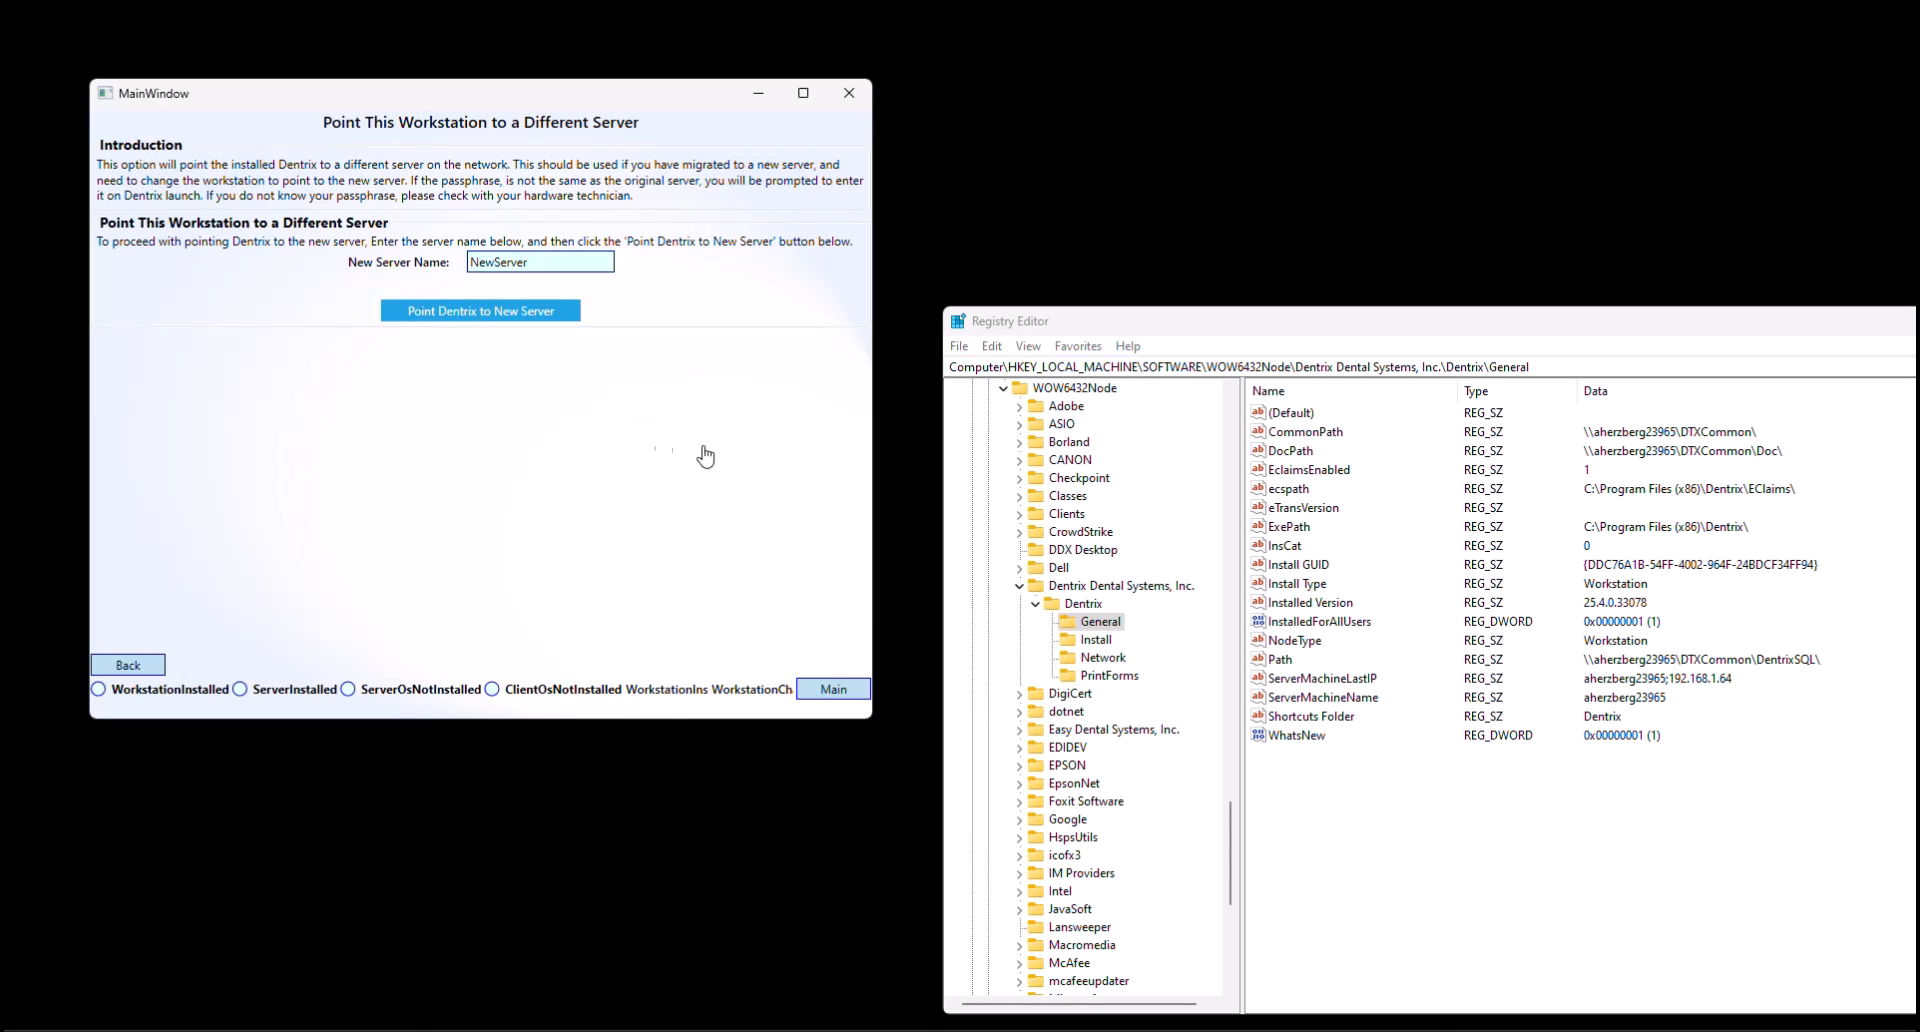This screenshot has width=1920, height=1032.
Task: Click the CommonPath registry value icon
Action: tap(1258, 432)
